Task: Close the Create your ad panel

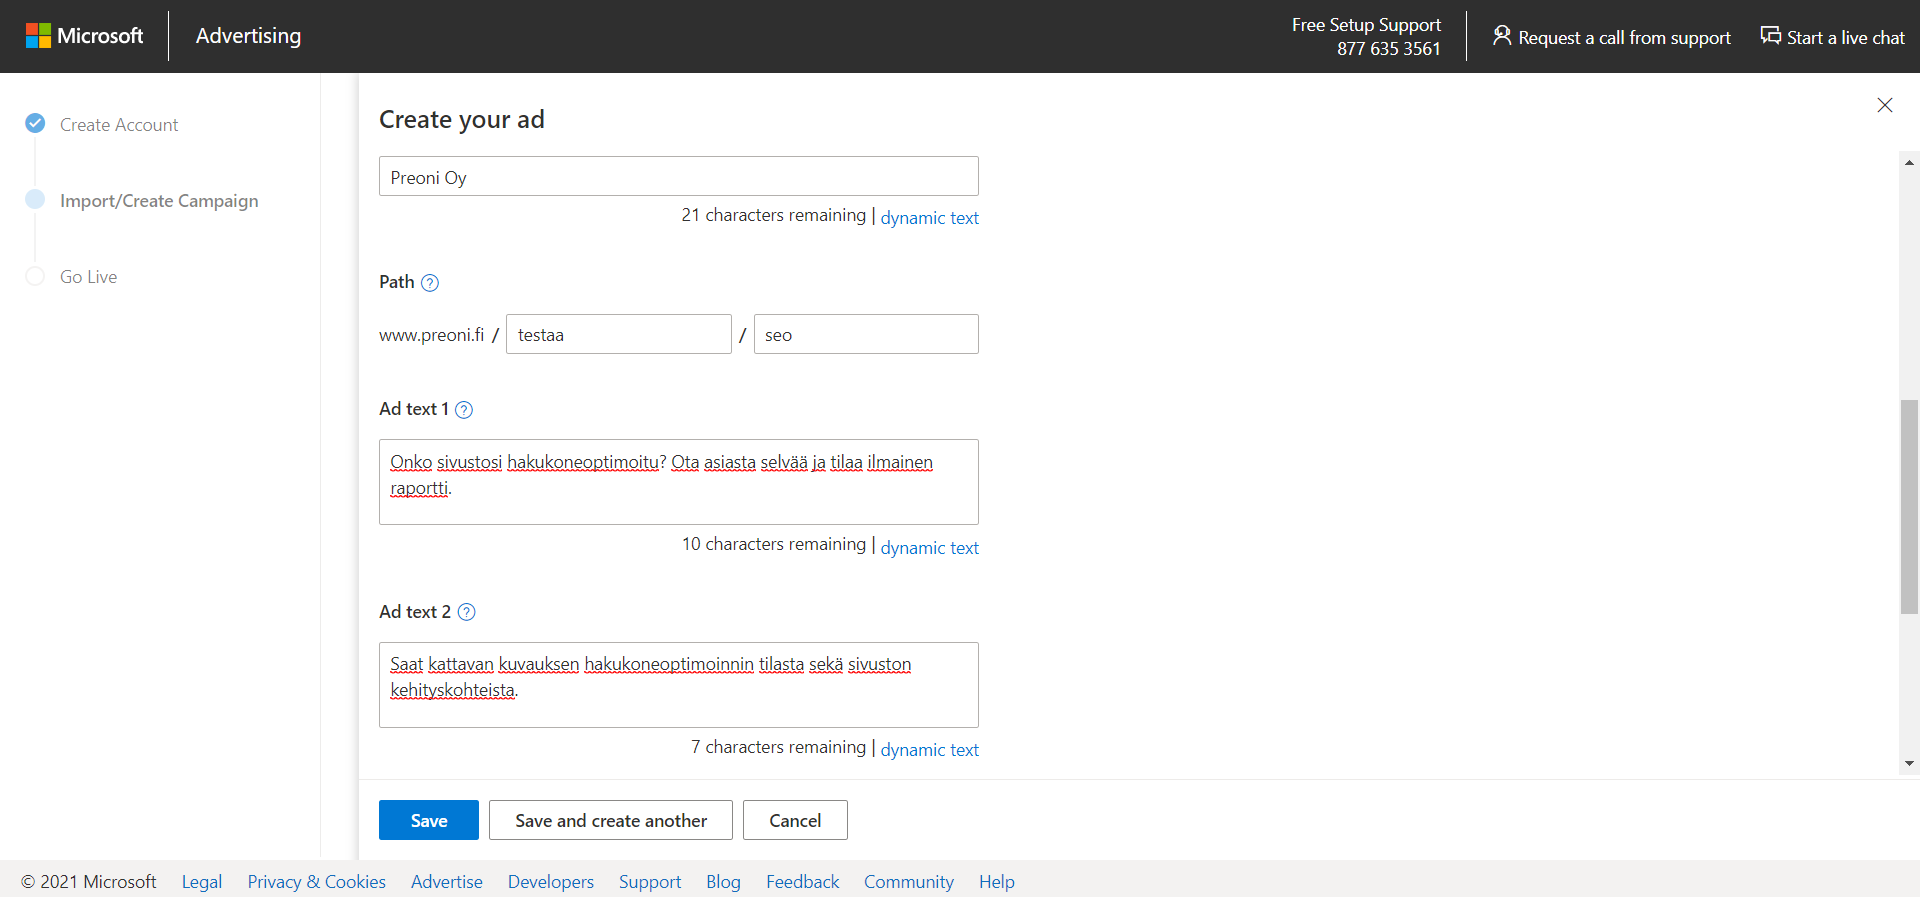Action: [1885, 105]
